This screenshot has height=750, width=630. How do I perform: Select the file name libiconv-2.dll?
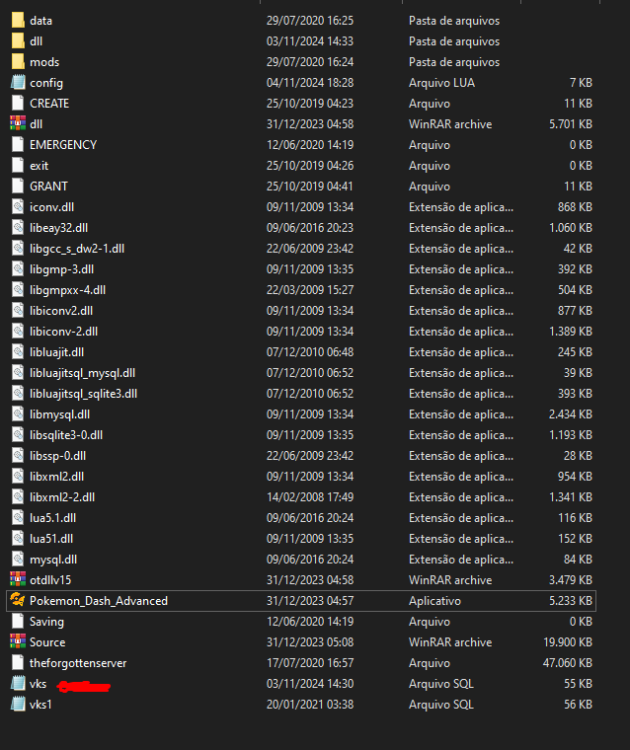click(x=64, y=331)
